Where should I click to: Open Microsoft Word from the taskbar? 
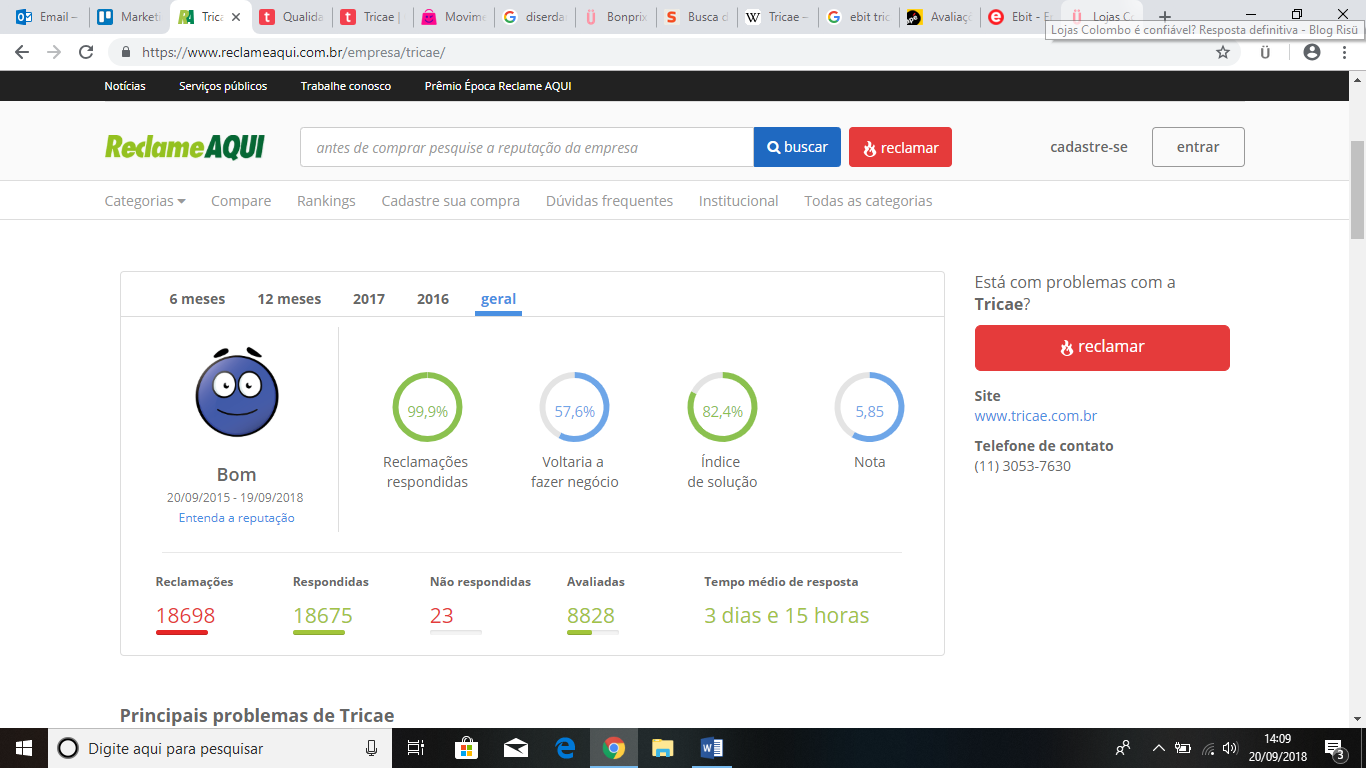[711, 748]
